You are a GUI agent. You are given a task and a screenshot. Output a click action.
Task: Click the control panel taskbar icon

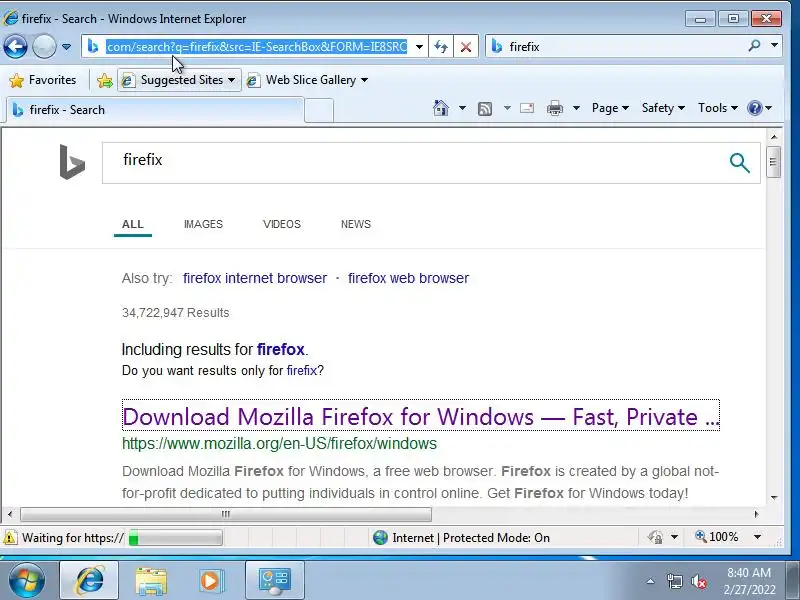(274, 580)
